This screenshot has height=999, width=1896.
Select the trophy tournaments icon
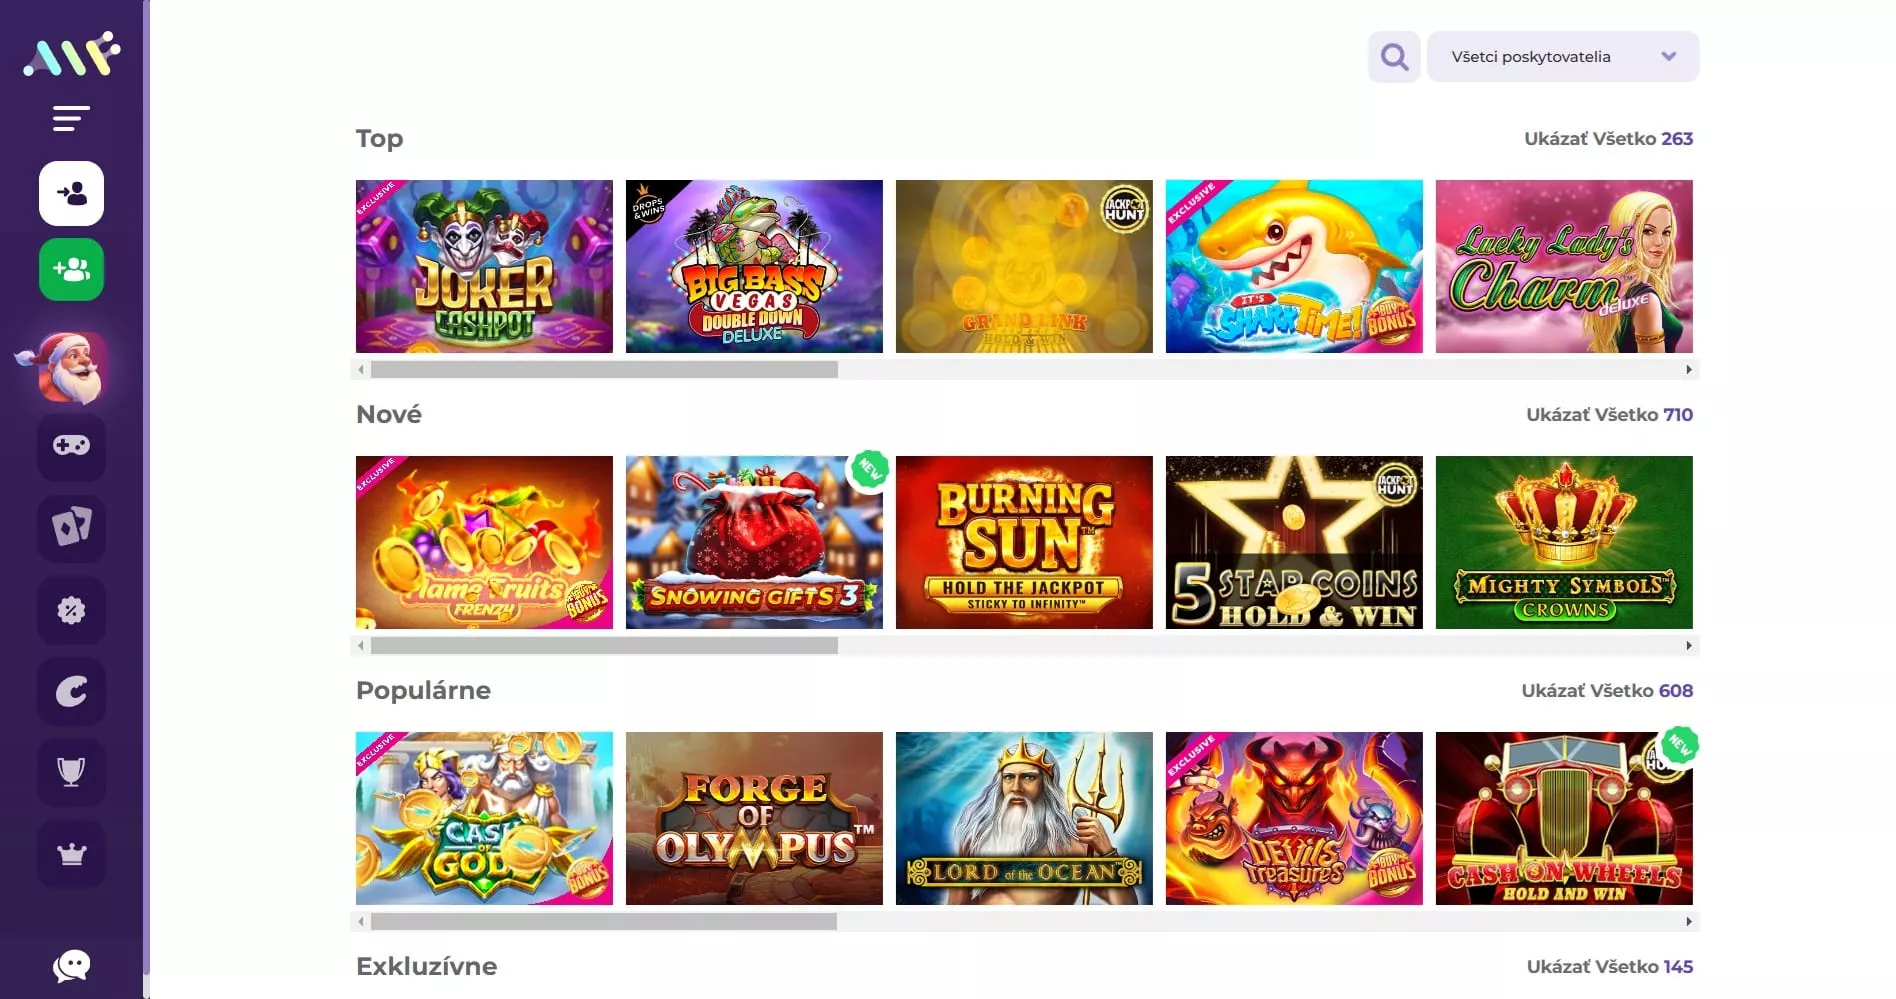[x=71, y=770]
